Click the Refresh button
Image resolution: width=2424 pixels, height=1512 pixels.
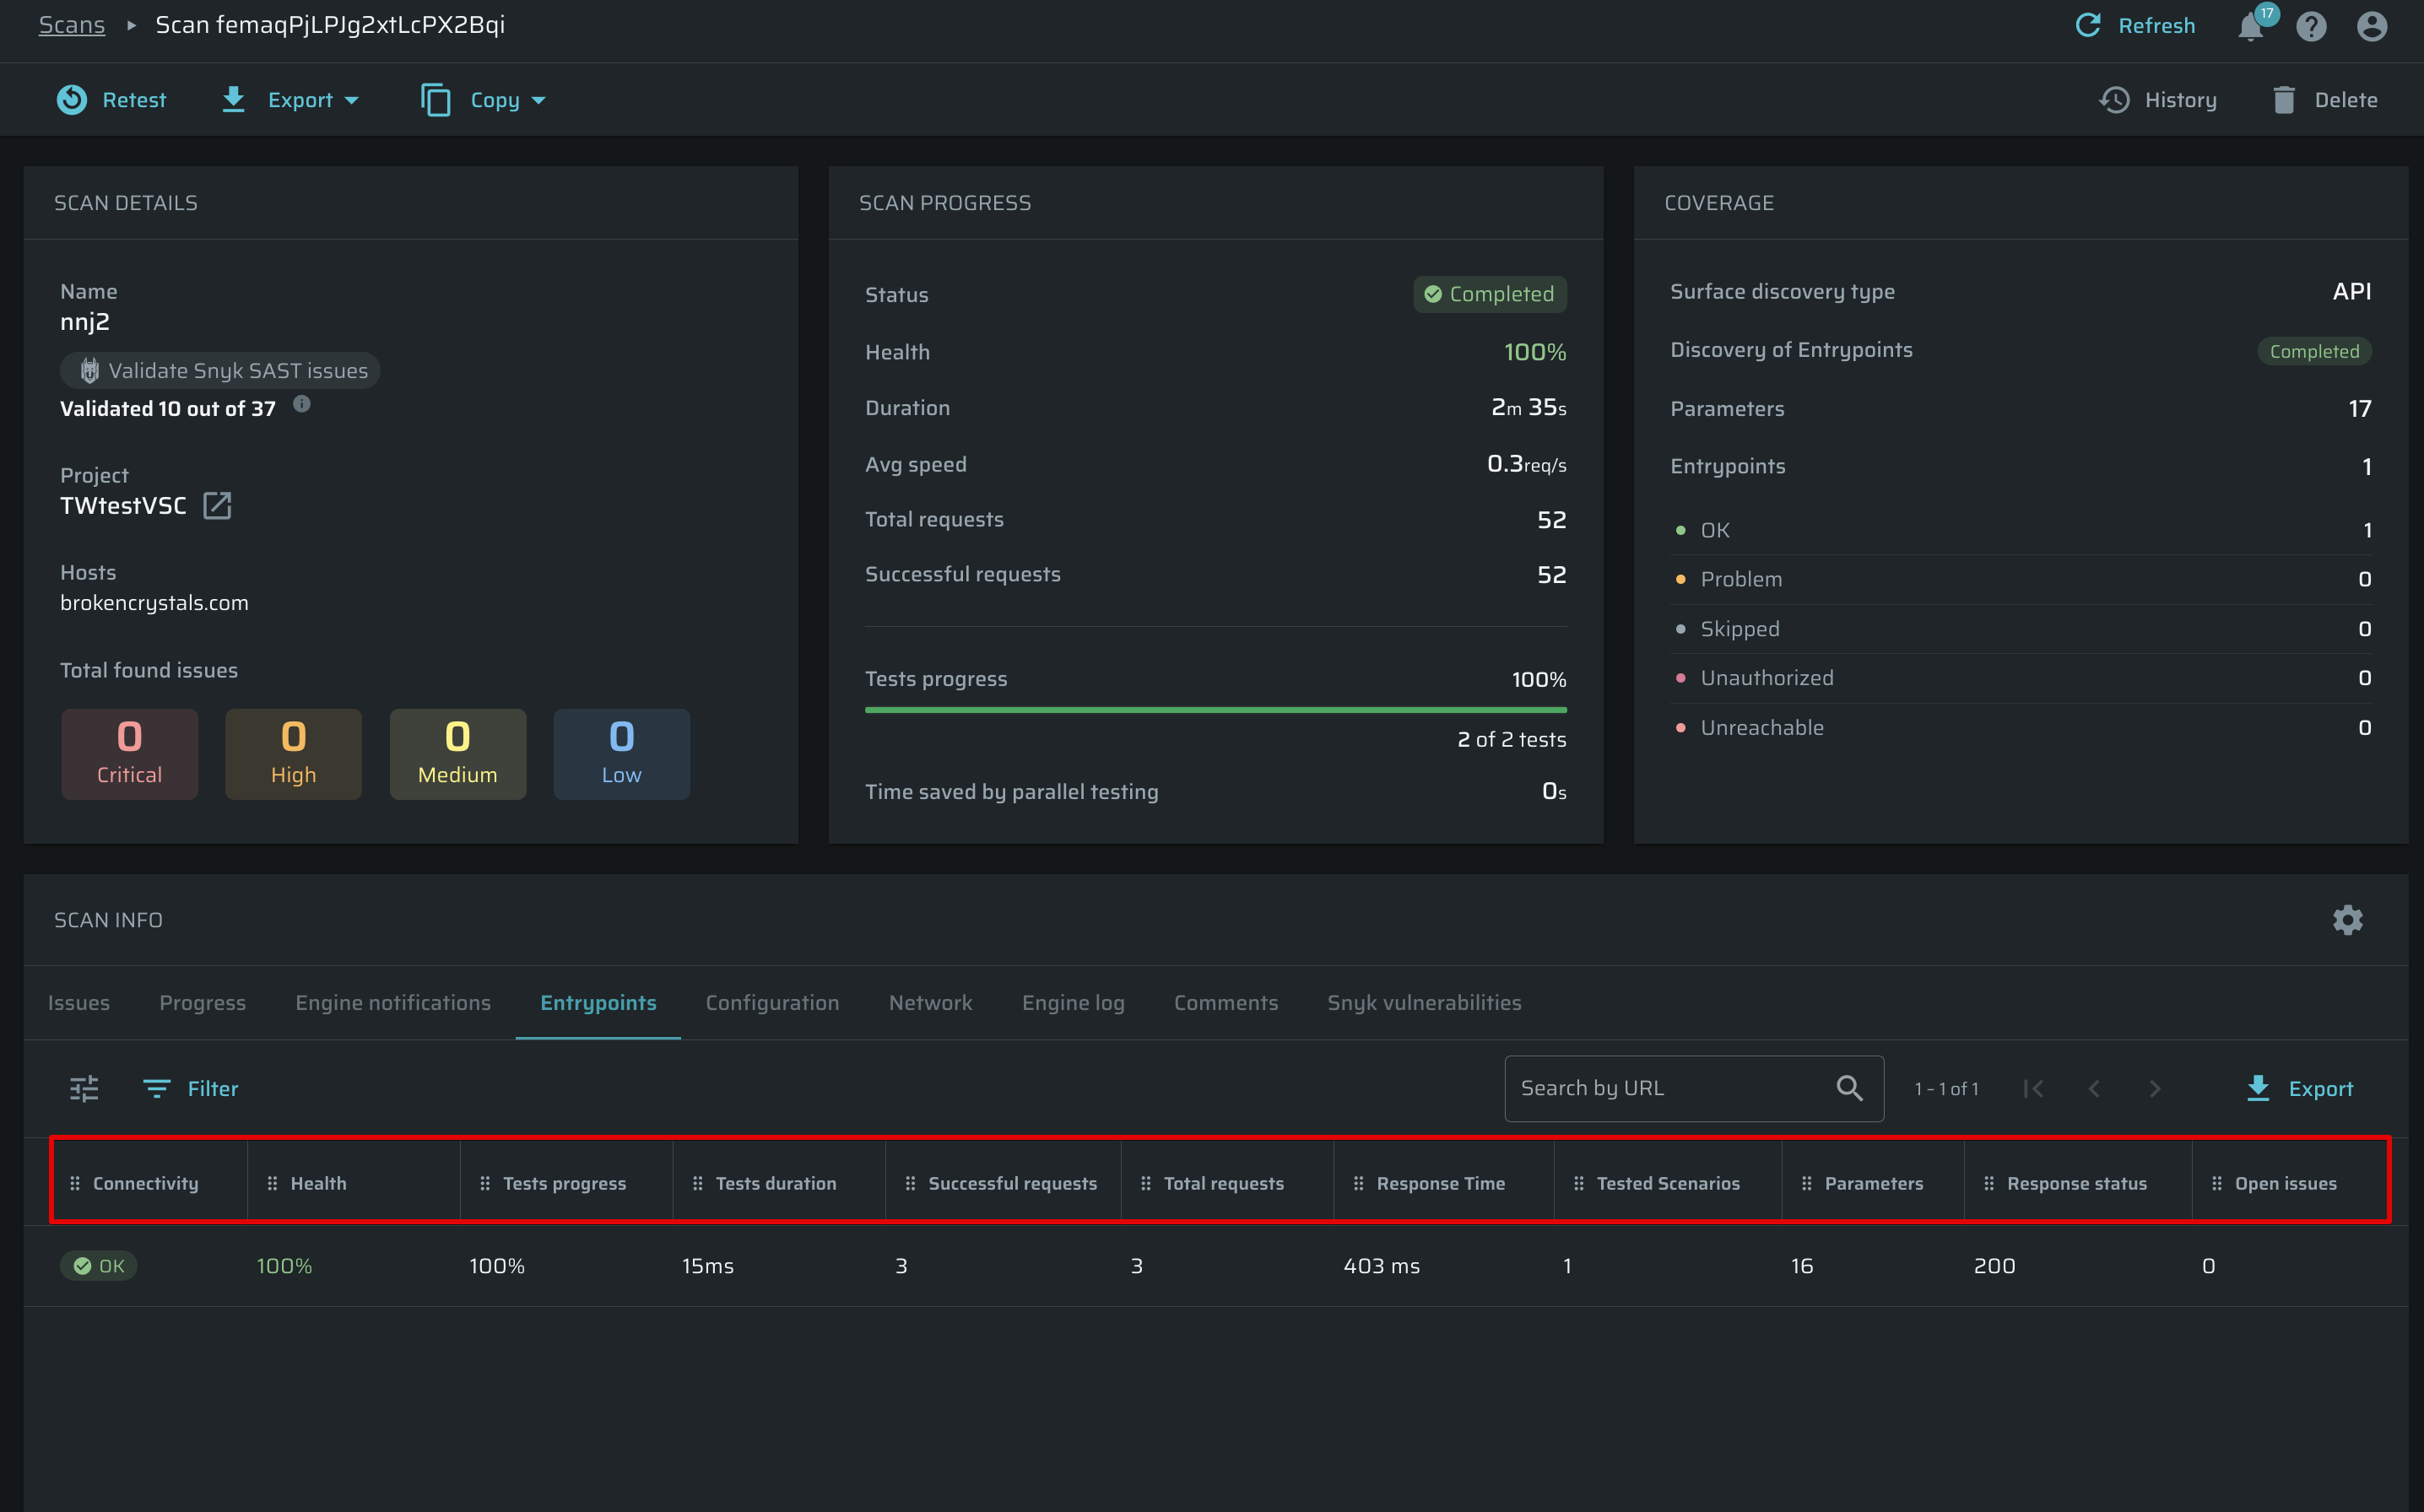tap(2135, 26)
